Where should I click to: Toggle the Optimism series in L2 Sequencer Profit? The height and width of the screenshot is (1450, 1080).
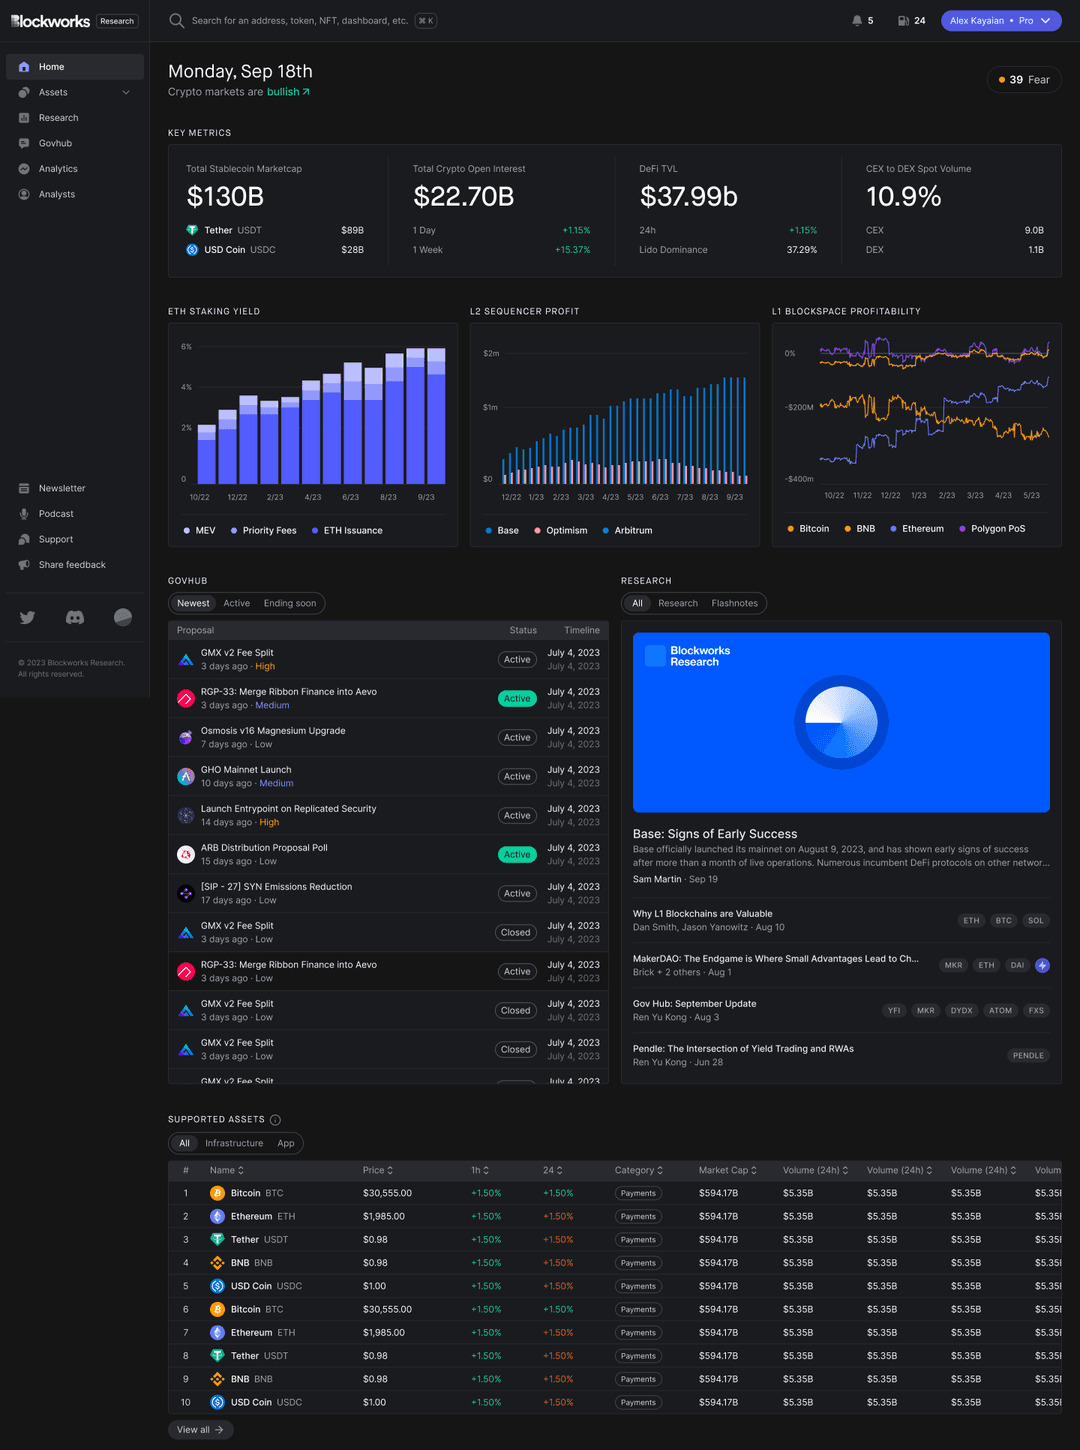click(x=560, y=530)
